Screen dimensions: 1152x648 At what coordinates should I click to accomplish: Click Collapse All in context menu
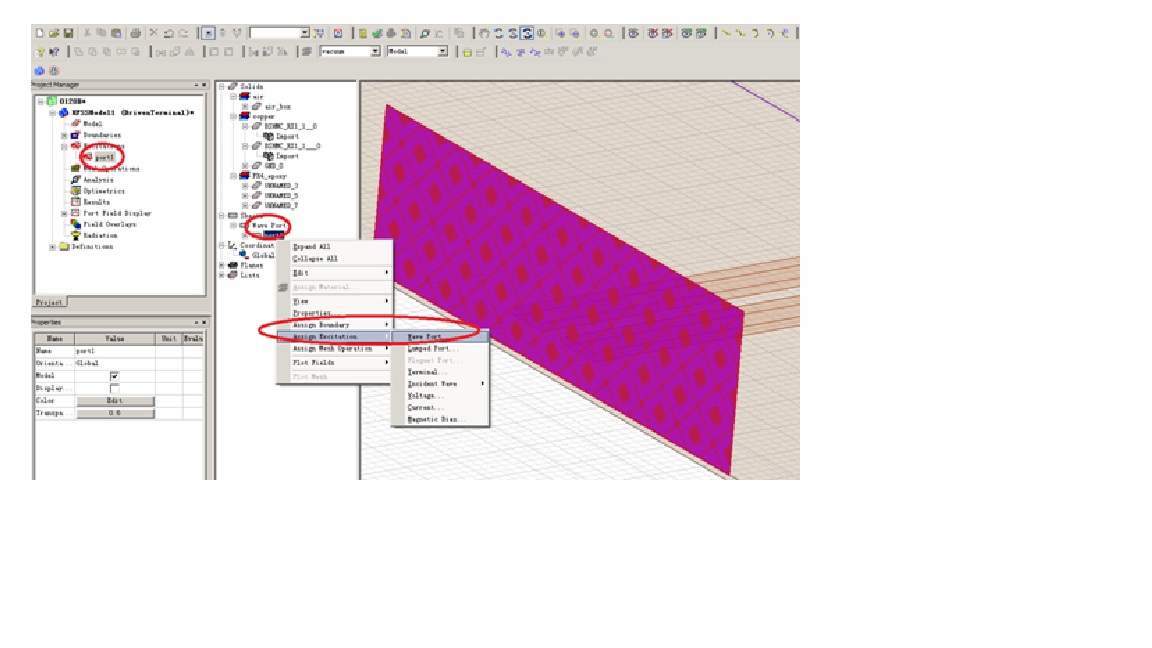click(334, 259)
